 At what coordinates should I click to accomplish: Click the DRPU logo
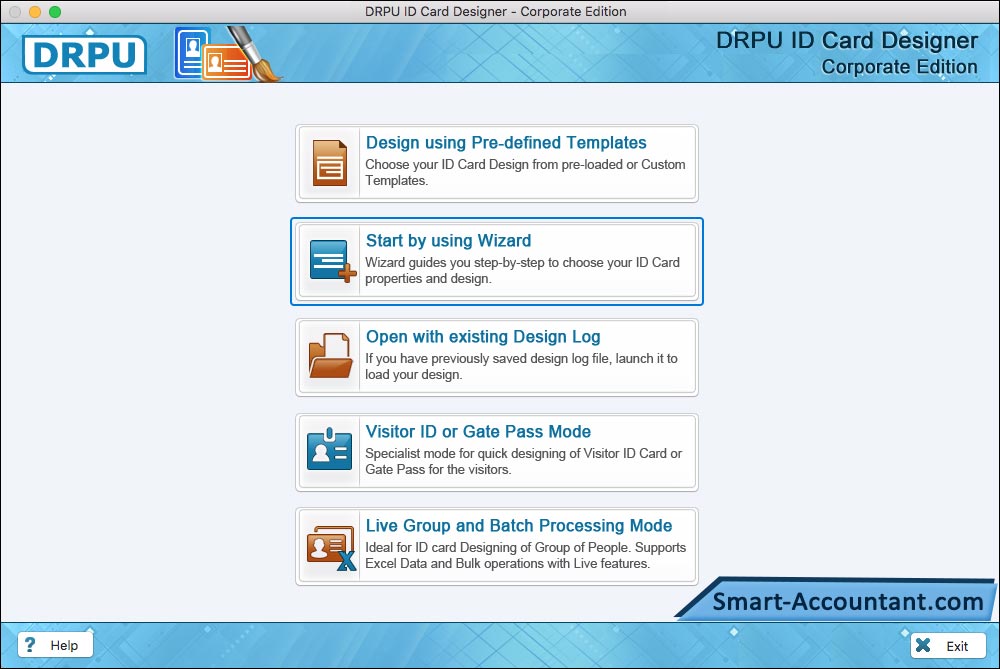84,54
